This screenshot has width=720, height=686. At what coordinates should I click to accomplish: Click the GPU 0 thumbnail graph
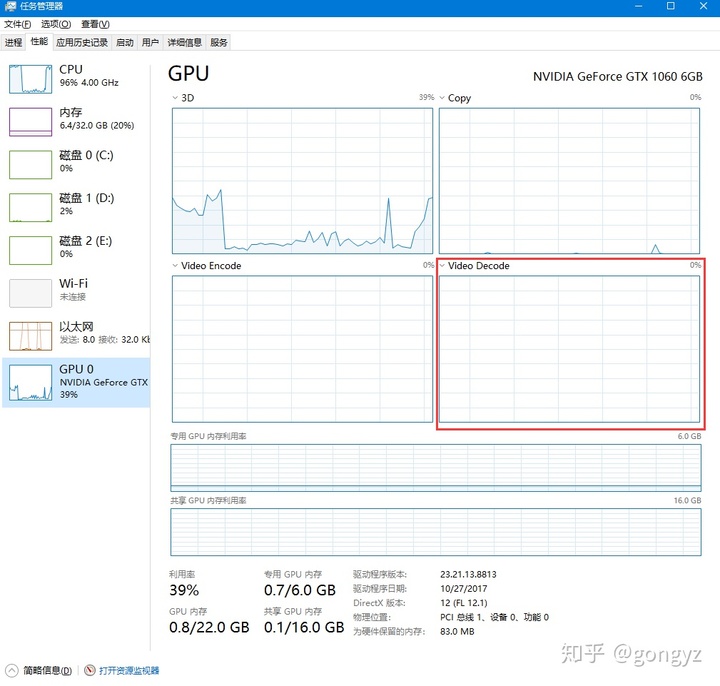point(30,383)
